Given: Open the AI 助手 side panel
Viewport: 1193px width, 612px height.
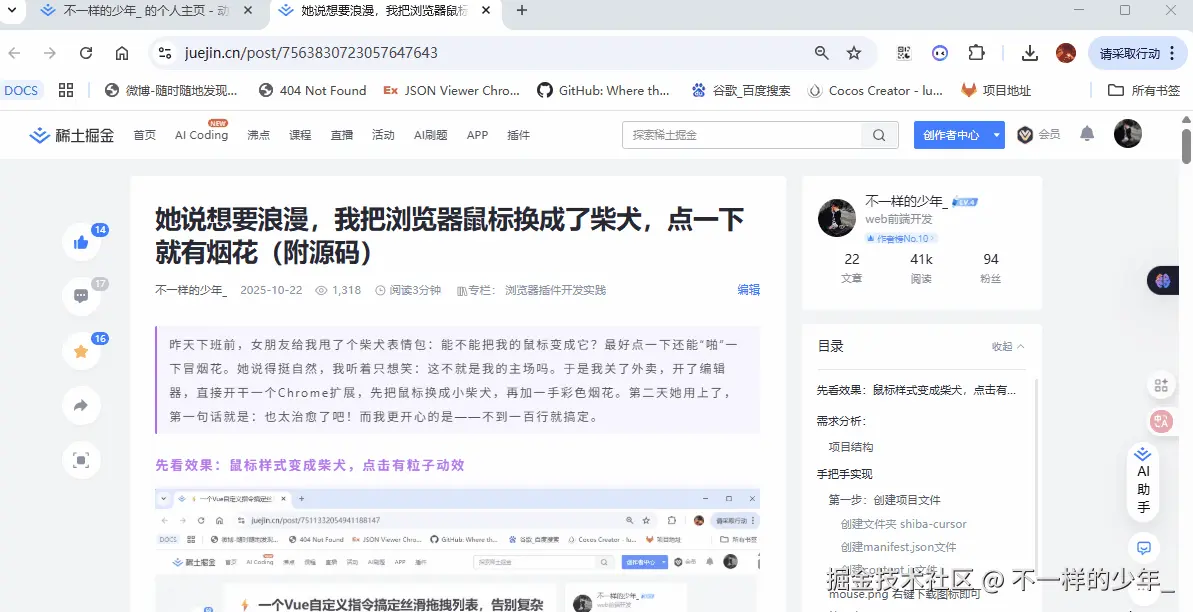Looking at the screenshot, I should click(1143, 480).
